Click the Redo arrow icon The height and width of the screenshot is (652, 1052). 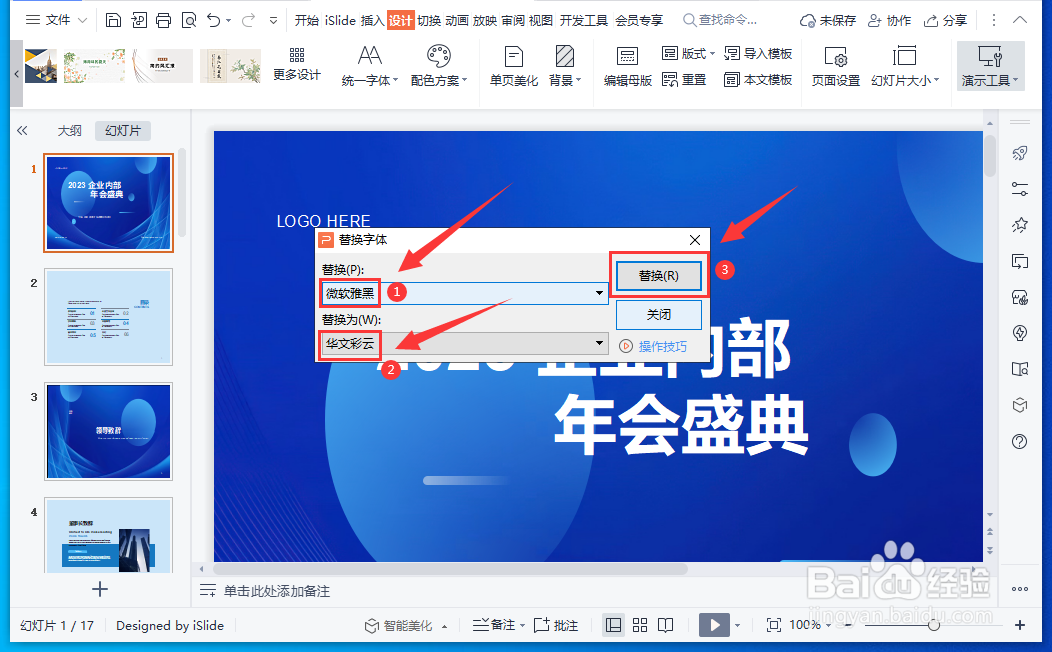(248, 20)
